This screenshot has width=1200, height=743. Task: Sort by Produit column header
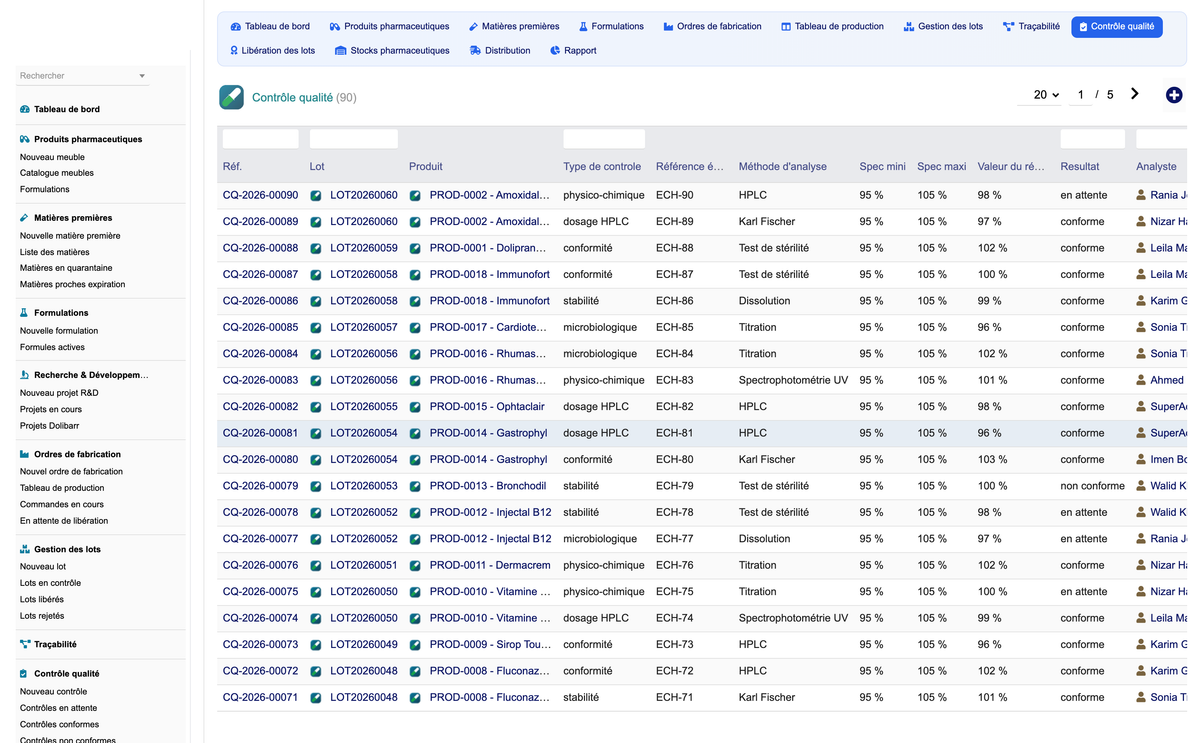pos(425,167)
